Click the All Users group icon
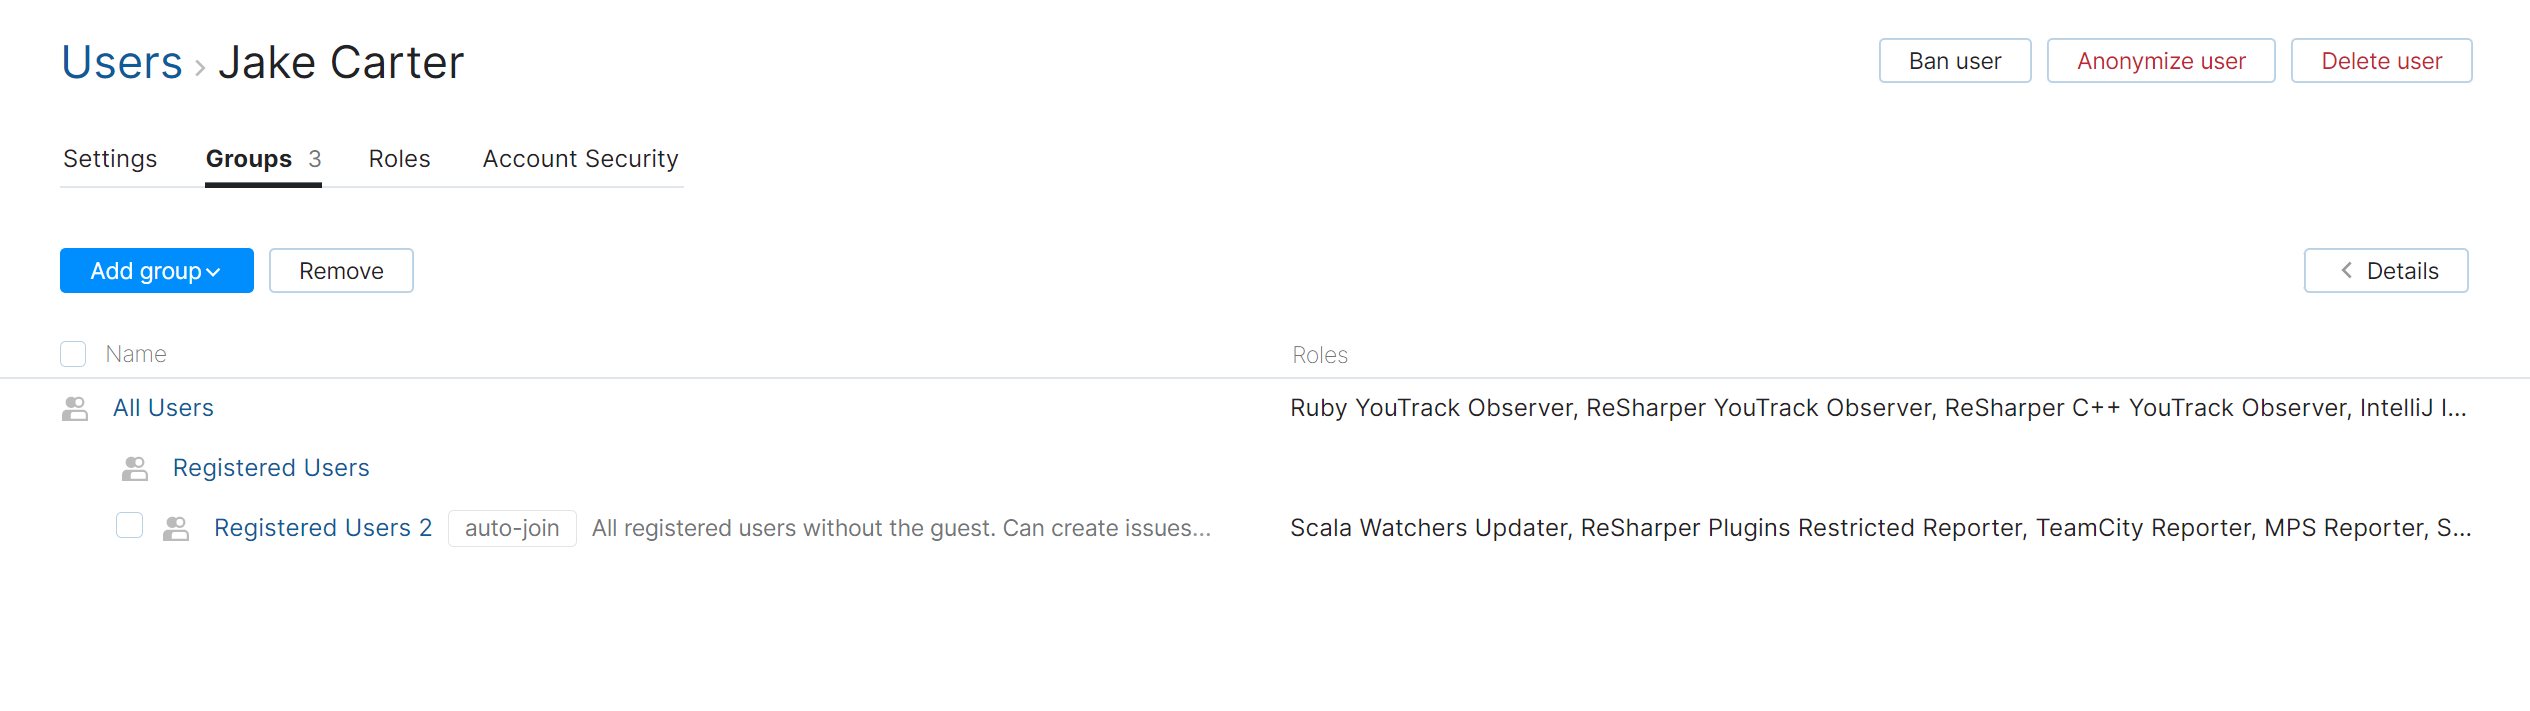Viewport: 2530px width, 711px height. coord(75,409)
